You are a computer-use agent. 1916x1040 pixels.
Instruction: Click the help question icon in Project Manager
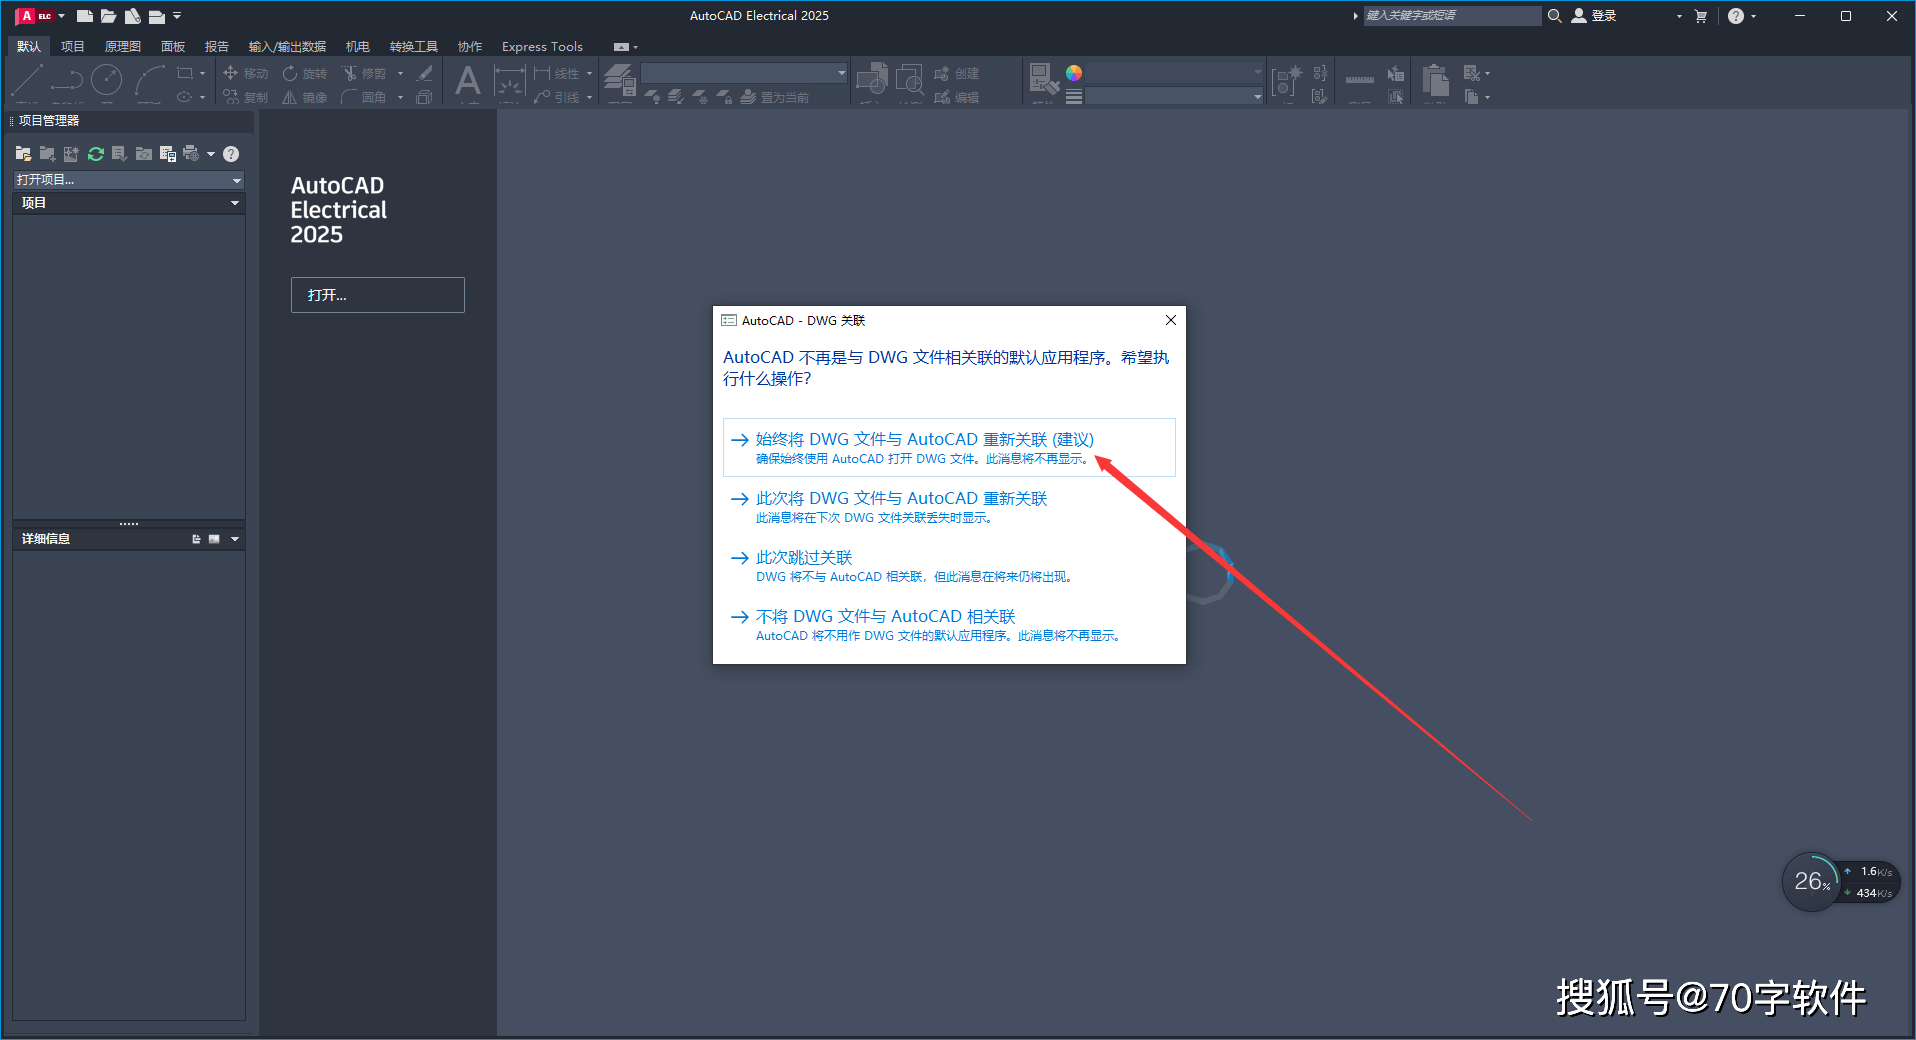(x=231, y=154)
